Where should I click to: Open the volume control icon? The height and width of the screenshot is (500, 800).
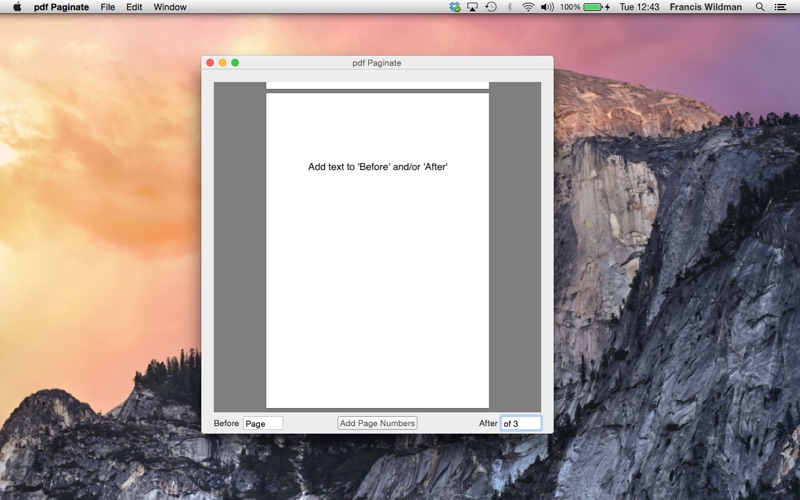coord(547,7)
